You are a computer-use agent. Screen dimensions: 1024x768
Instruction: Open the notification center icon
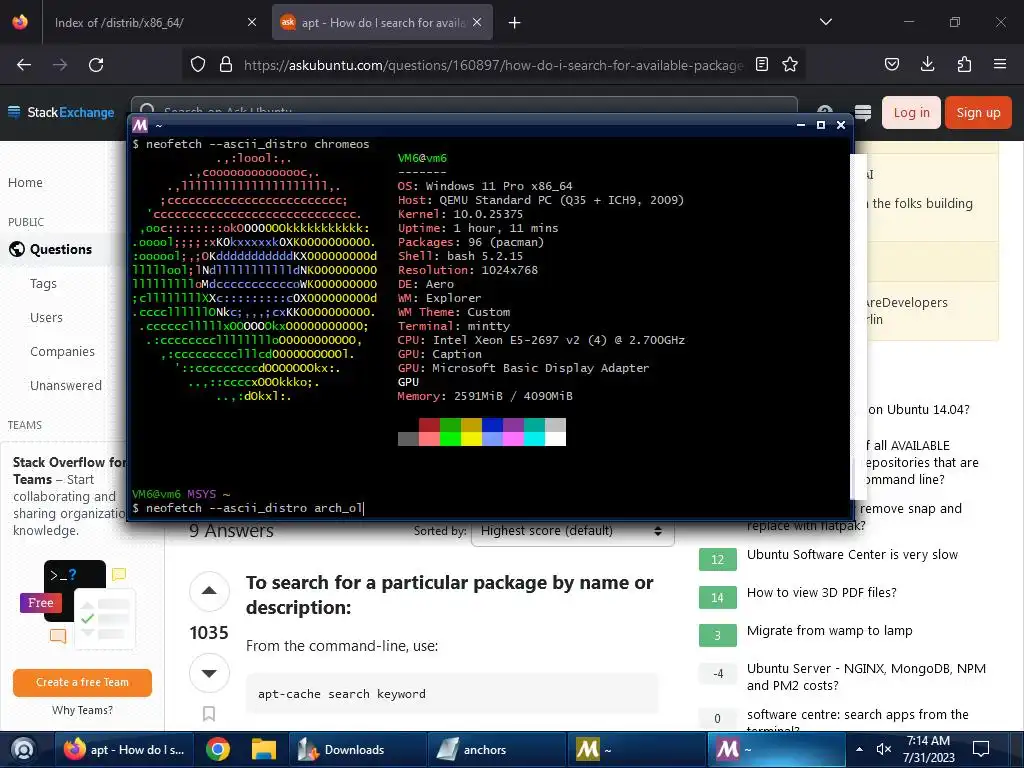[981, 750]
